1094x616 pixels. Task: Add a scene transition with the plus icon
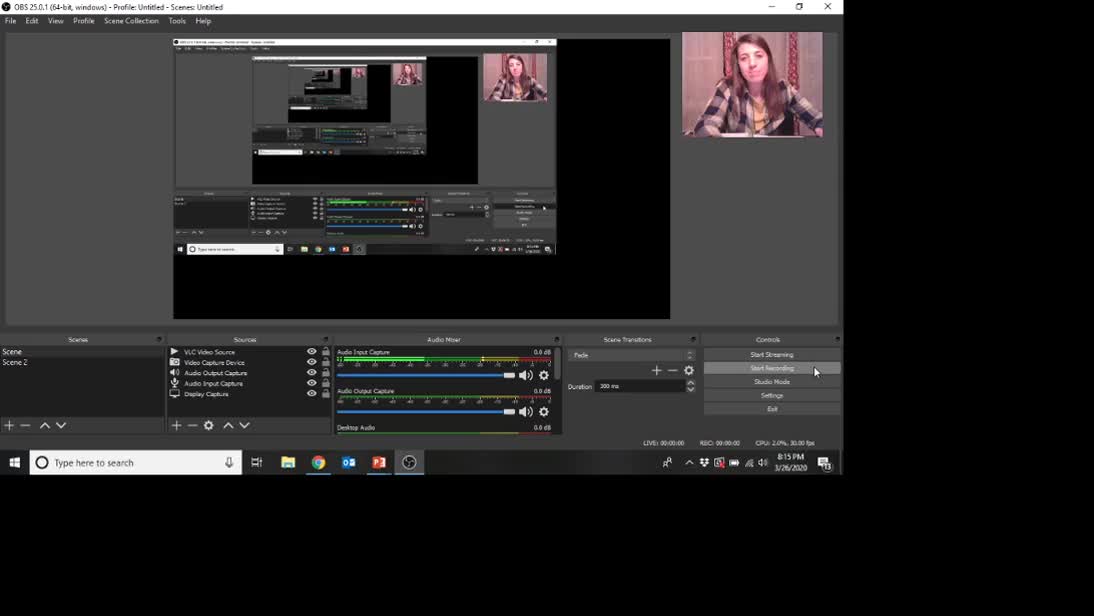[x=656, y=370]
